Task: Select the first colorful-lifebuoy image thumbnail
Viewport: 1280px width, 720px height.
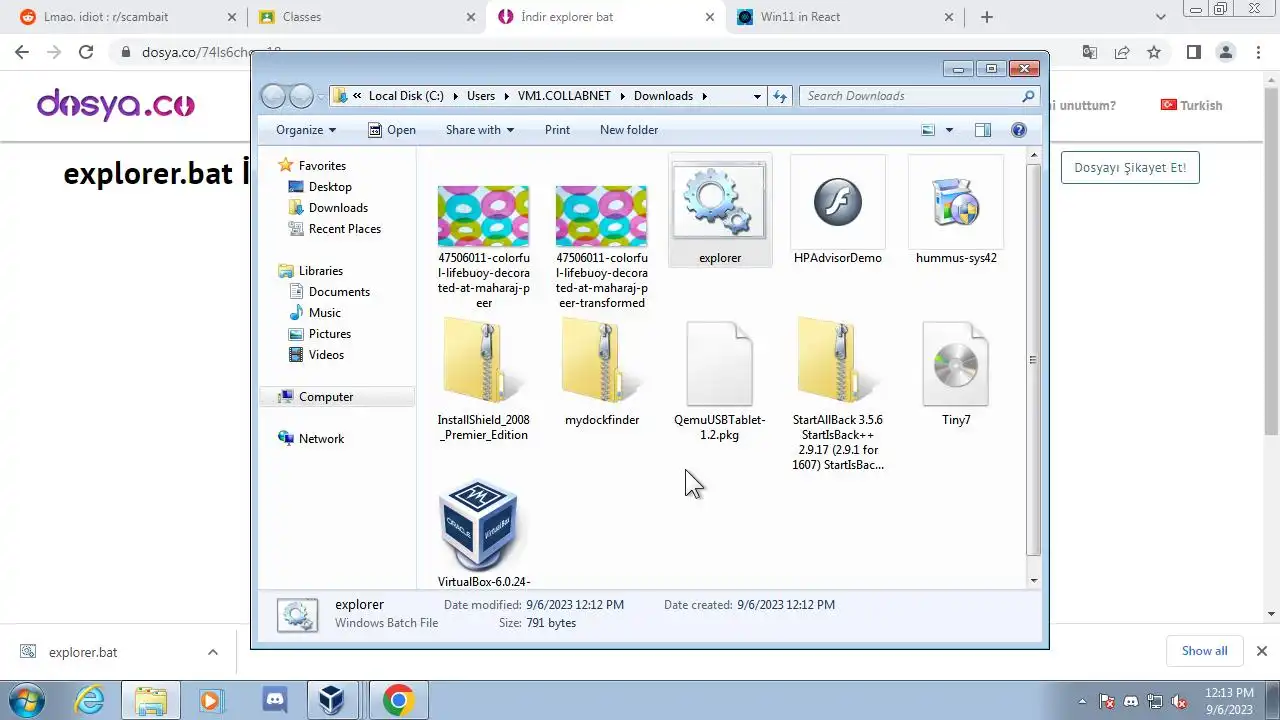Action: point(484,216)
